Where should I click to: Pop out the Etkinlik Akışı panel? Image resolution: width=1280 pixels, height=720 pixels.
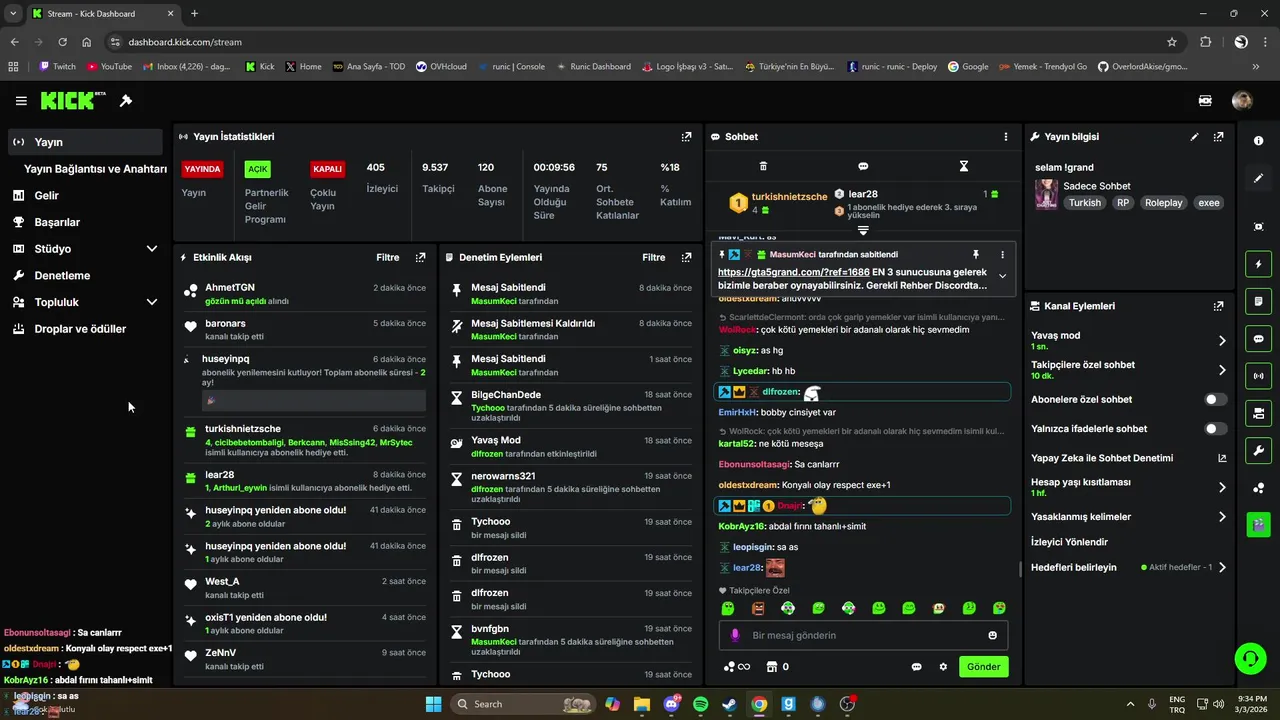pos(420,257)
